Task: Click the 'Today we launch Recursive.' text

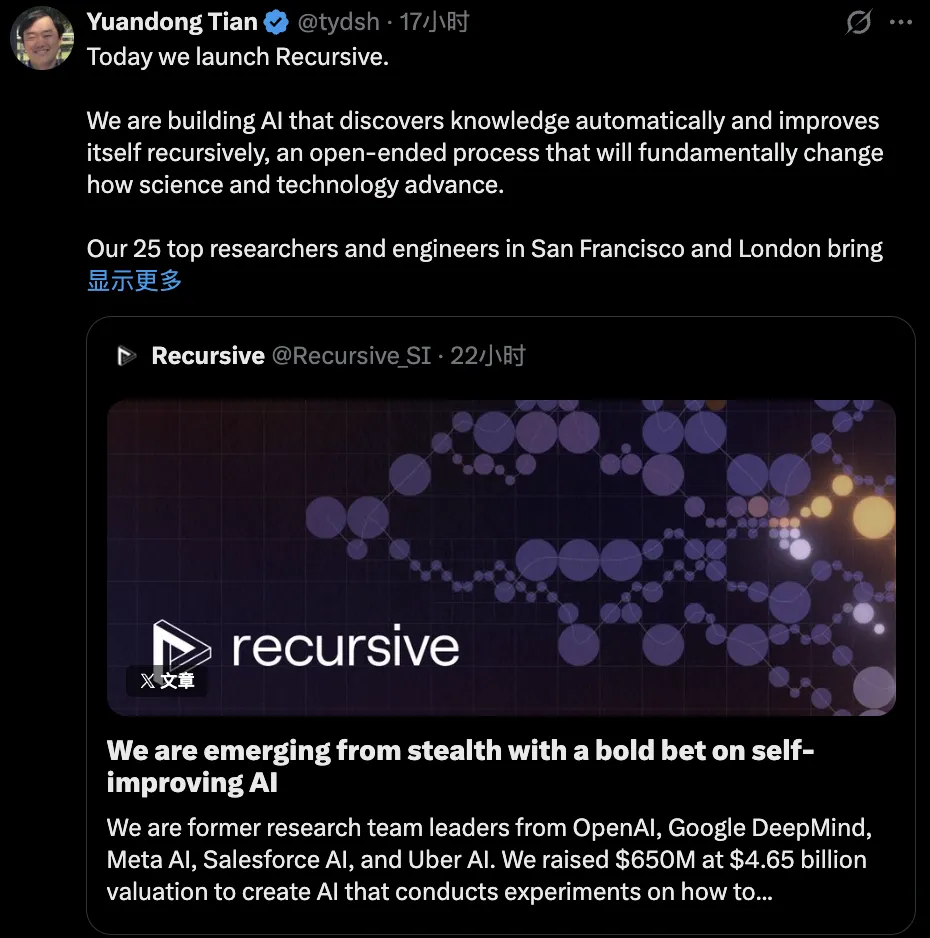Action: [x=238, y=57]
